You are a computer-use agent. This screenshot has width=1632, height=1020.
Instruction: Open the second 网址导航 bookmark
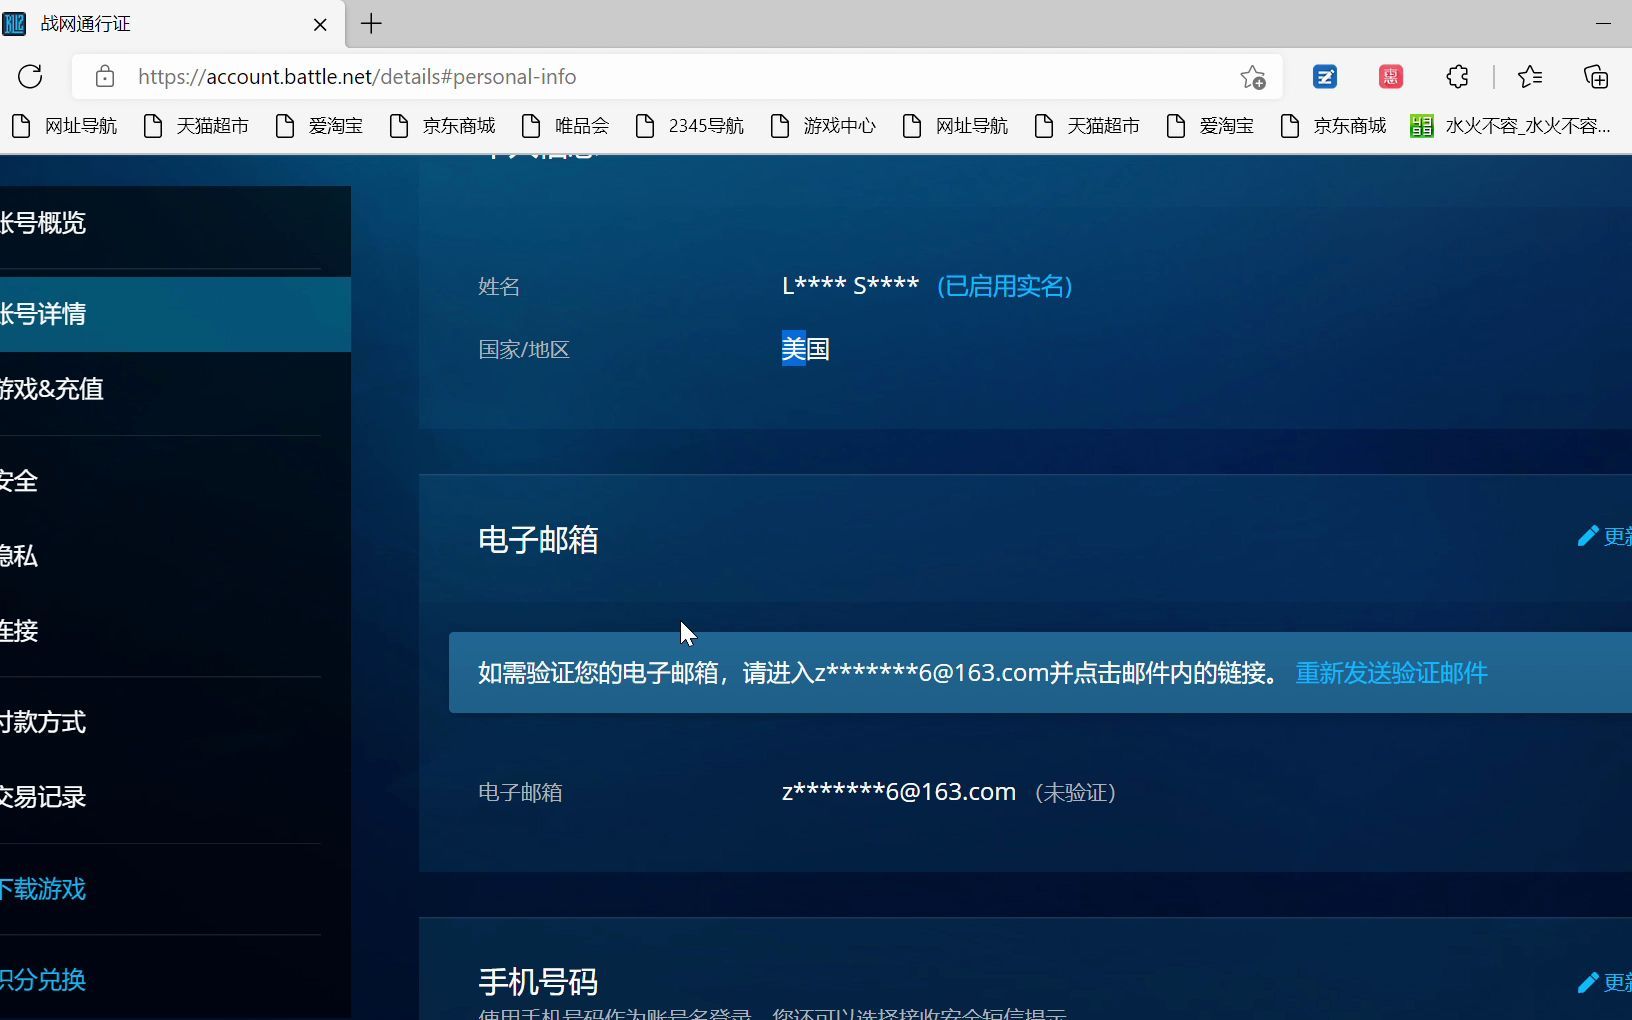coord(955,126)
